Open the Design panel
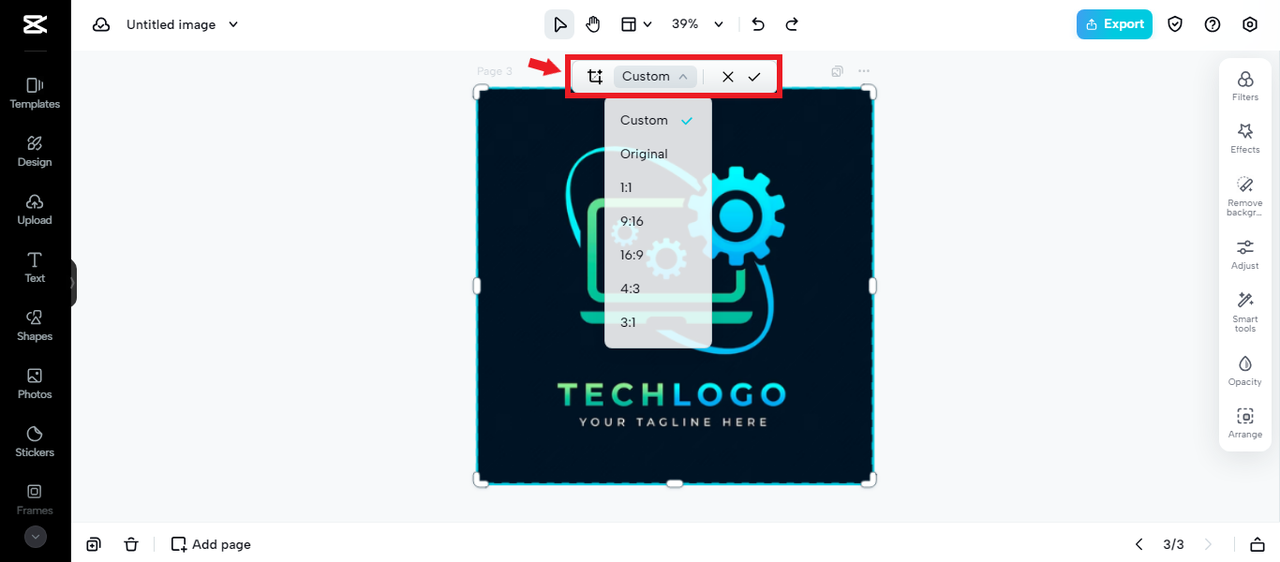The image size is (1280, 562). [35, 151]
